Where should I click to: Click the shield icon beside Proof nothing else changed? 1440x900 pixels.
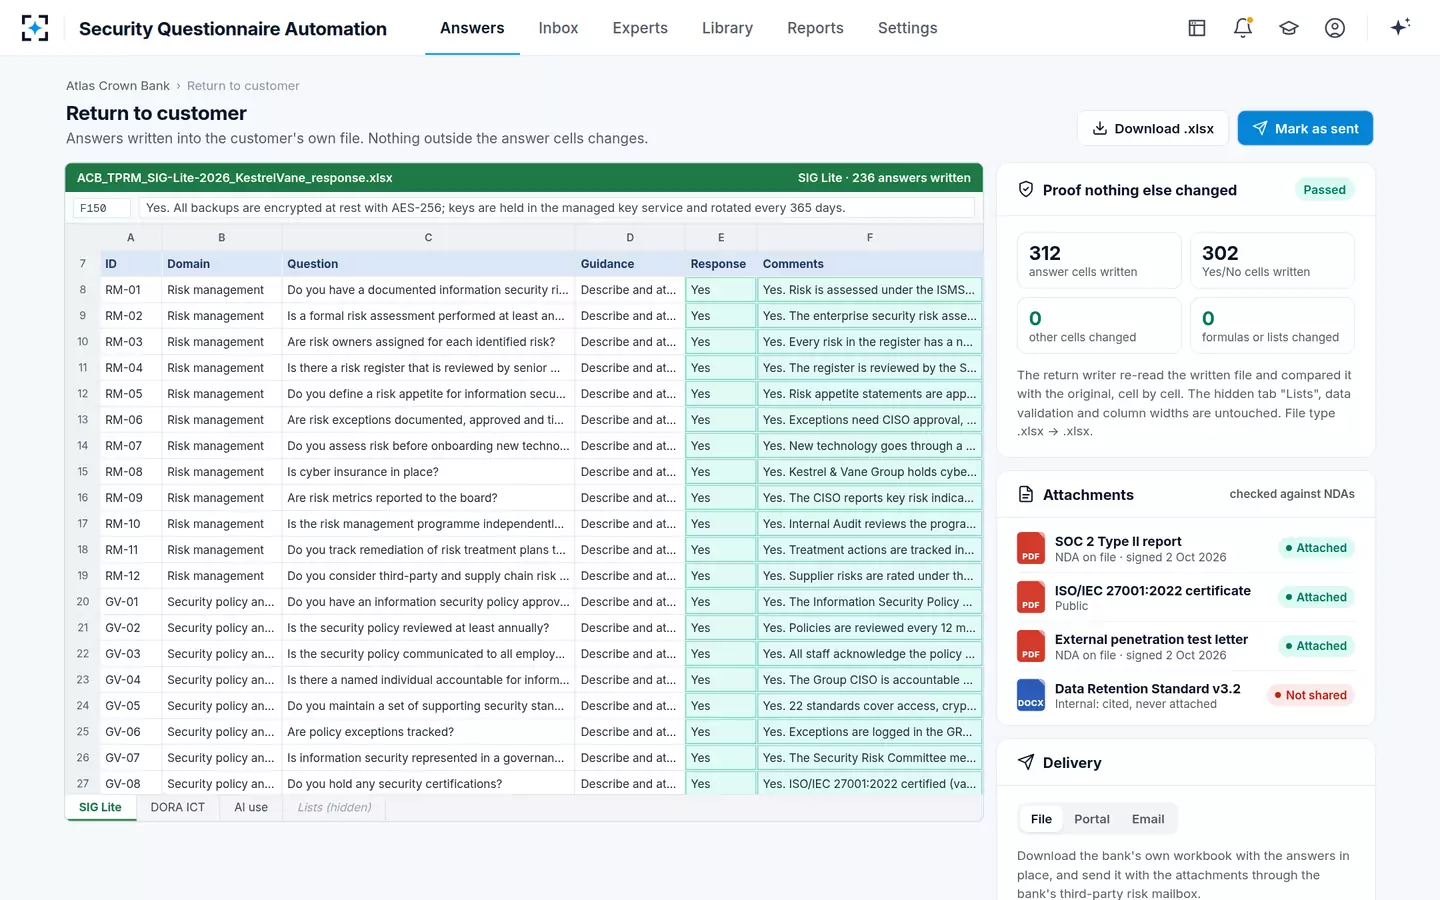pyautogui.click(x=1026, y=190)
